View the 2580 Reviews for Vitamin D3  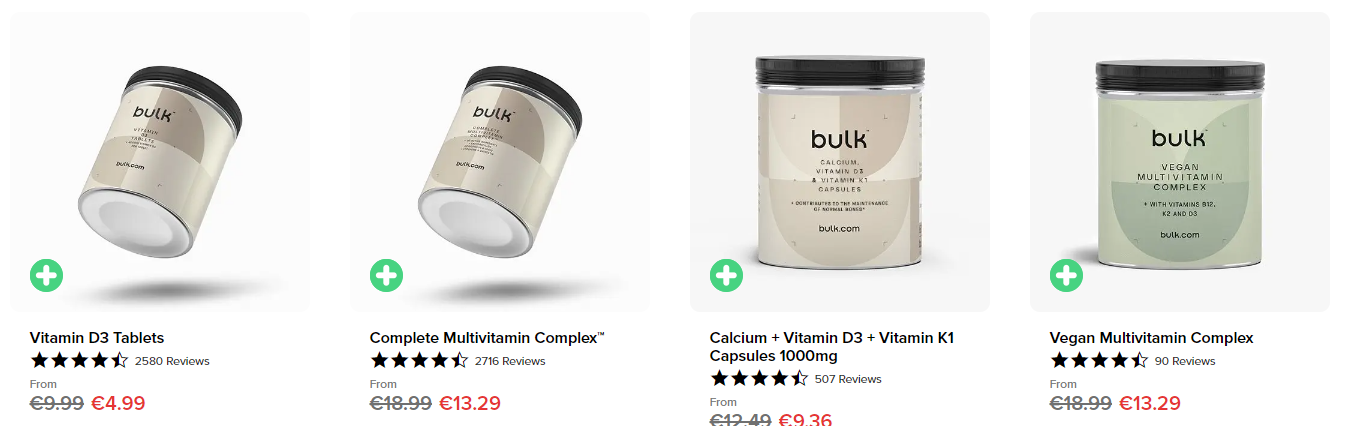point(172,361)
